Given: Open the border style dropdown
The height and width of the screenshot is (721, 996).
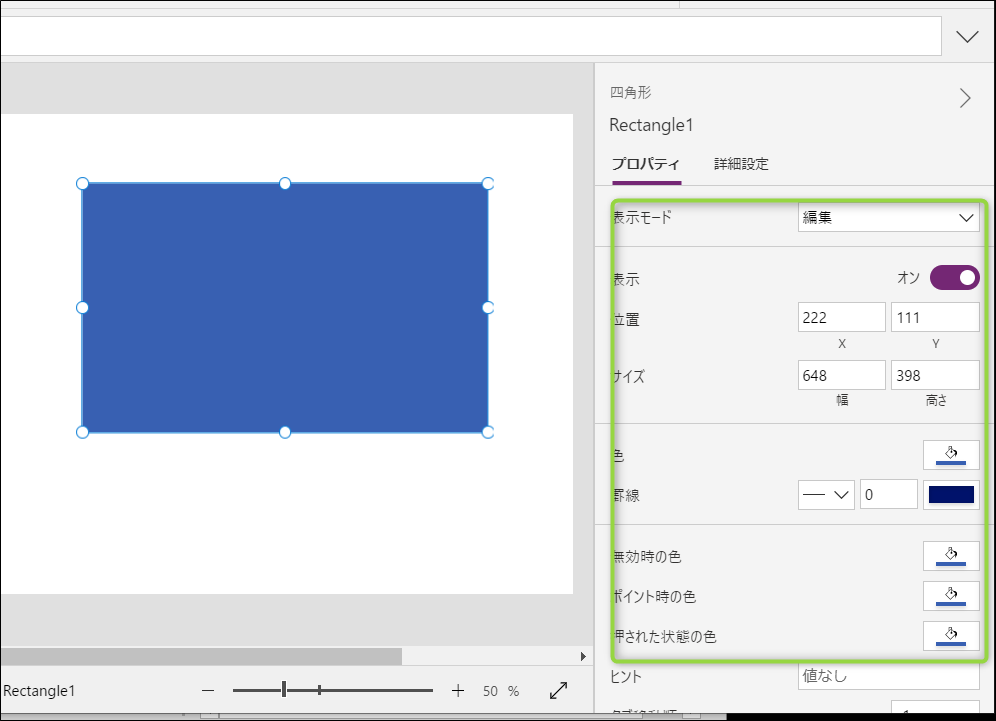Looking at the screenshot, I should (826, 494).
